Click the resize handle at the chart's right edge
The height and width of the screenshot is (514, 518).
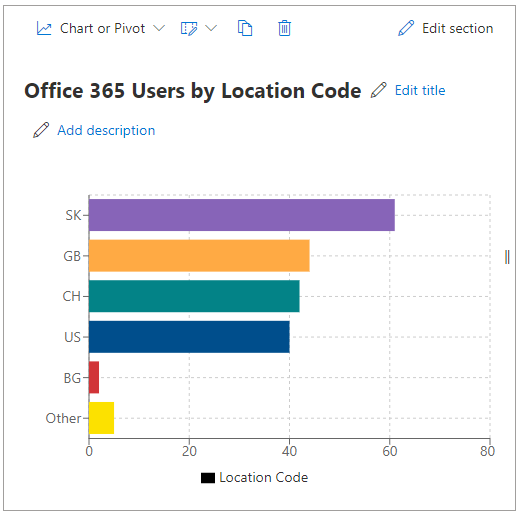pos(507,257)
